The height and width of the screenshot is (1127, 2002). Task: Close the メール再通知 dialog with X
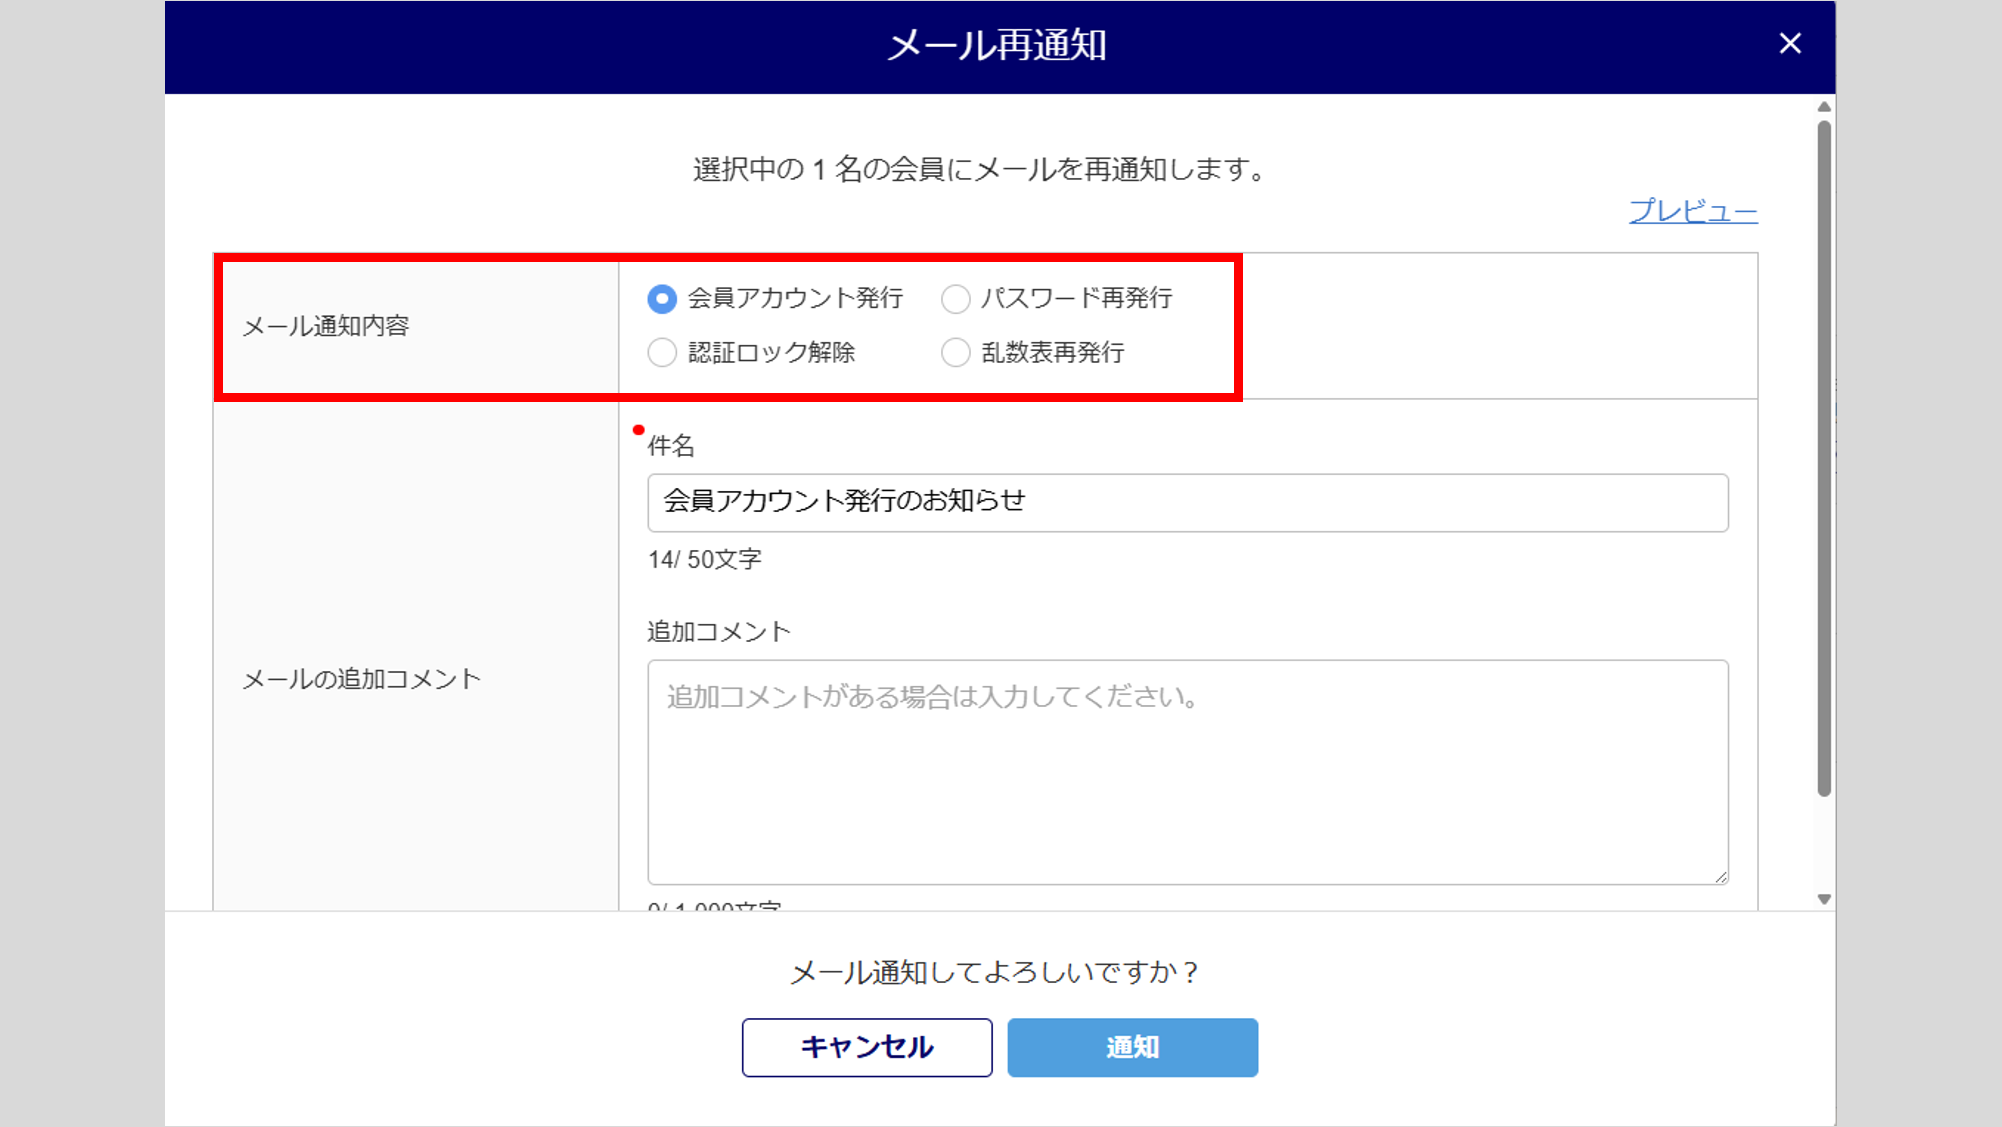click(1790, 44)
